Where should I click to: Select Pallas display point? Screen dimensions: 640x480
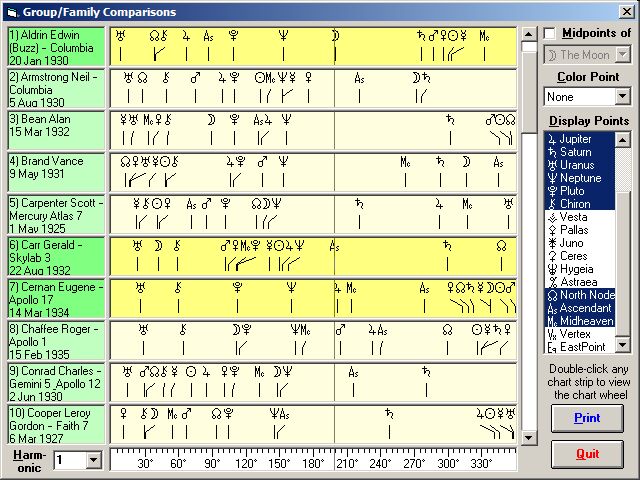click(x=580, y=230)
